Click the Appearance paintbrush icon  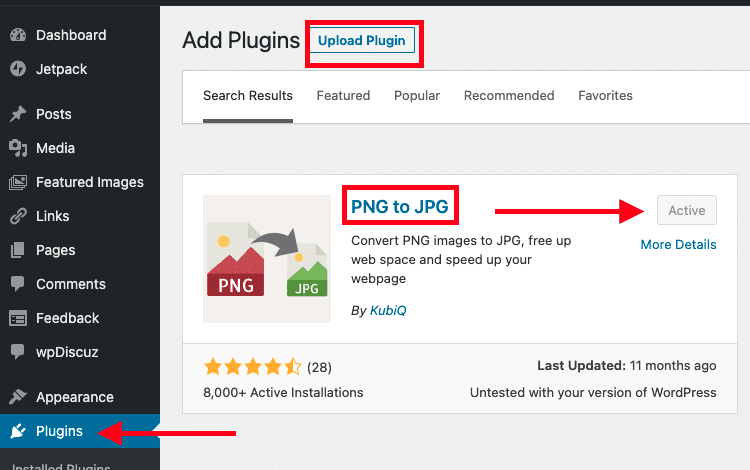coord(18,397)
